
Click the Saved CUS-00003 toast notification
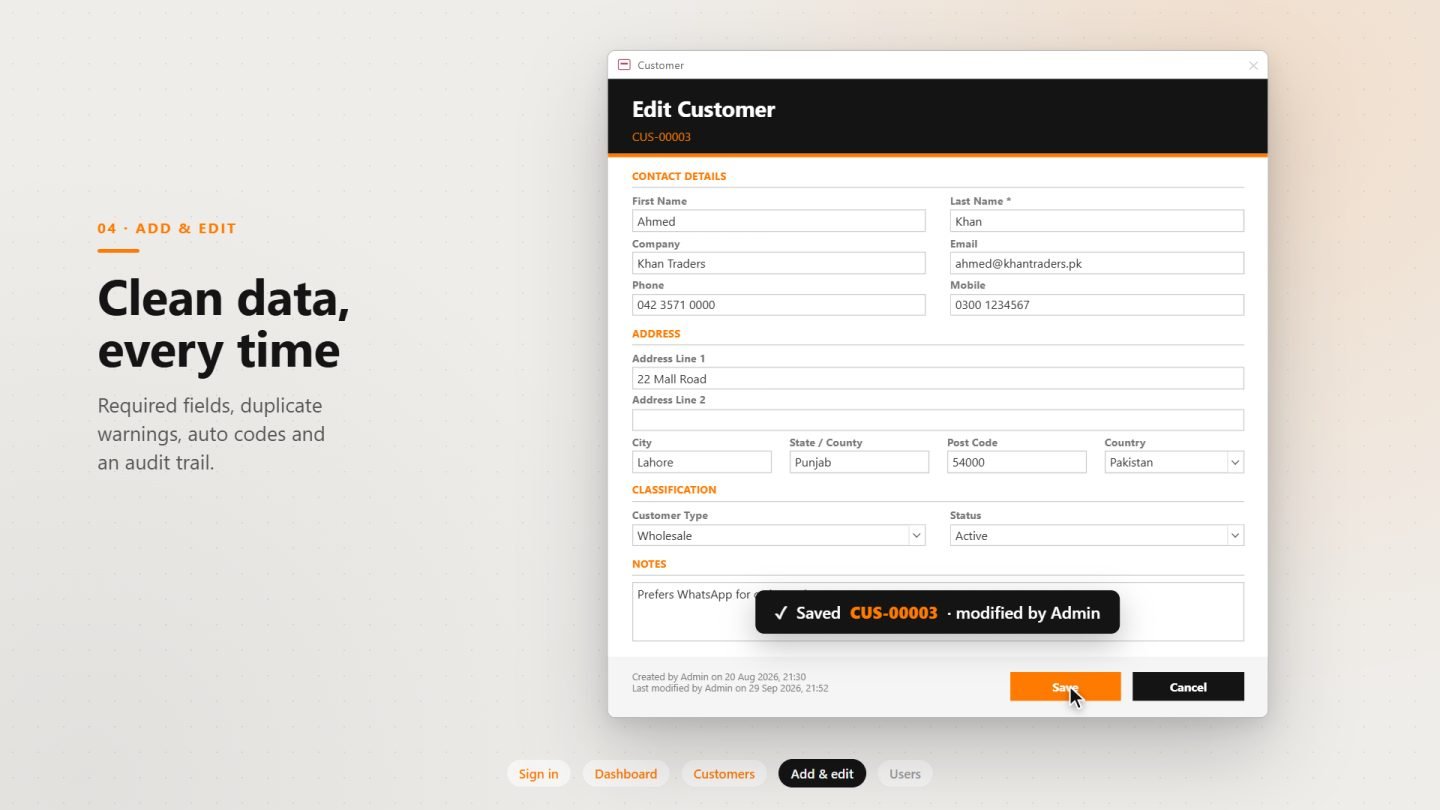pyautogui.click(x=937, y=612)
